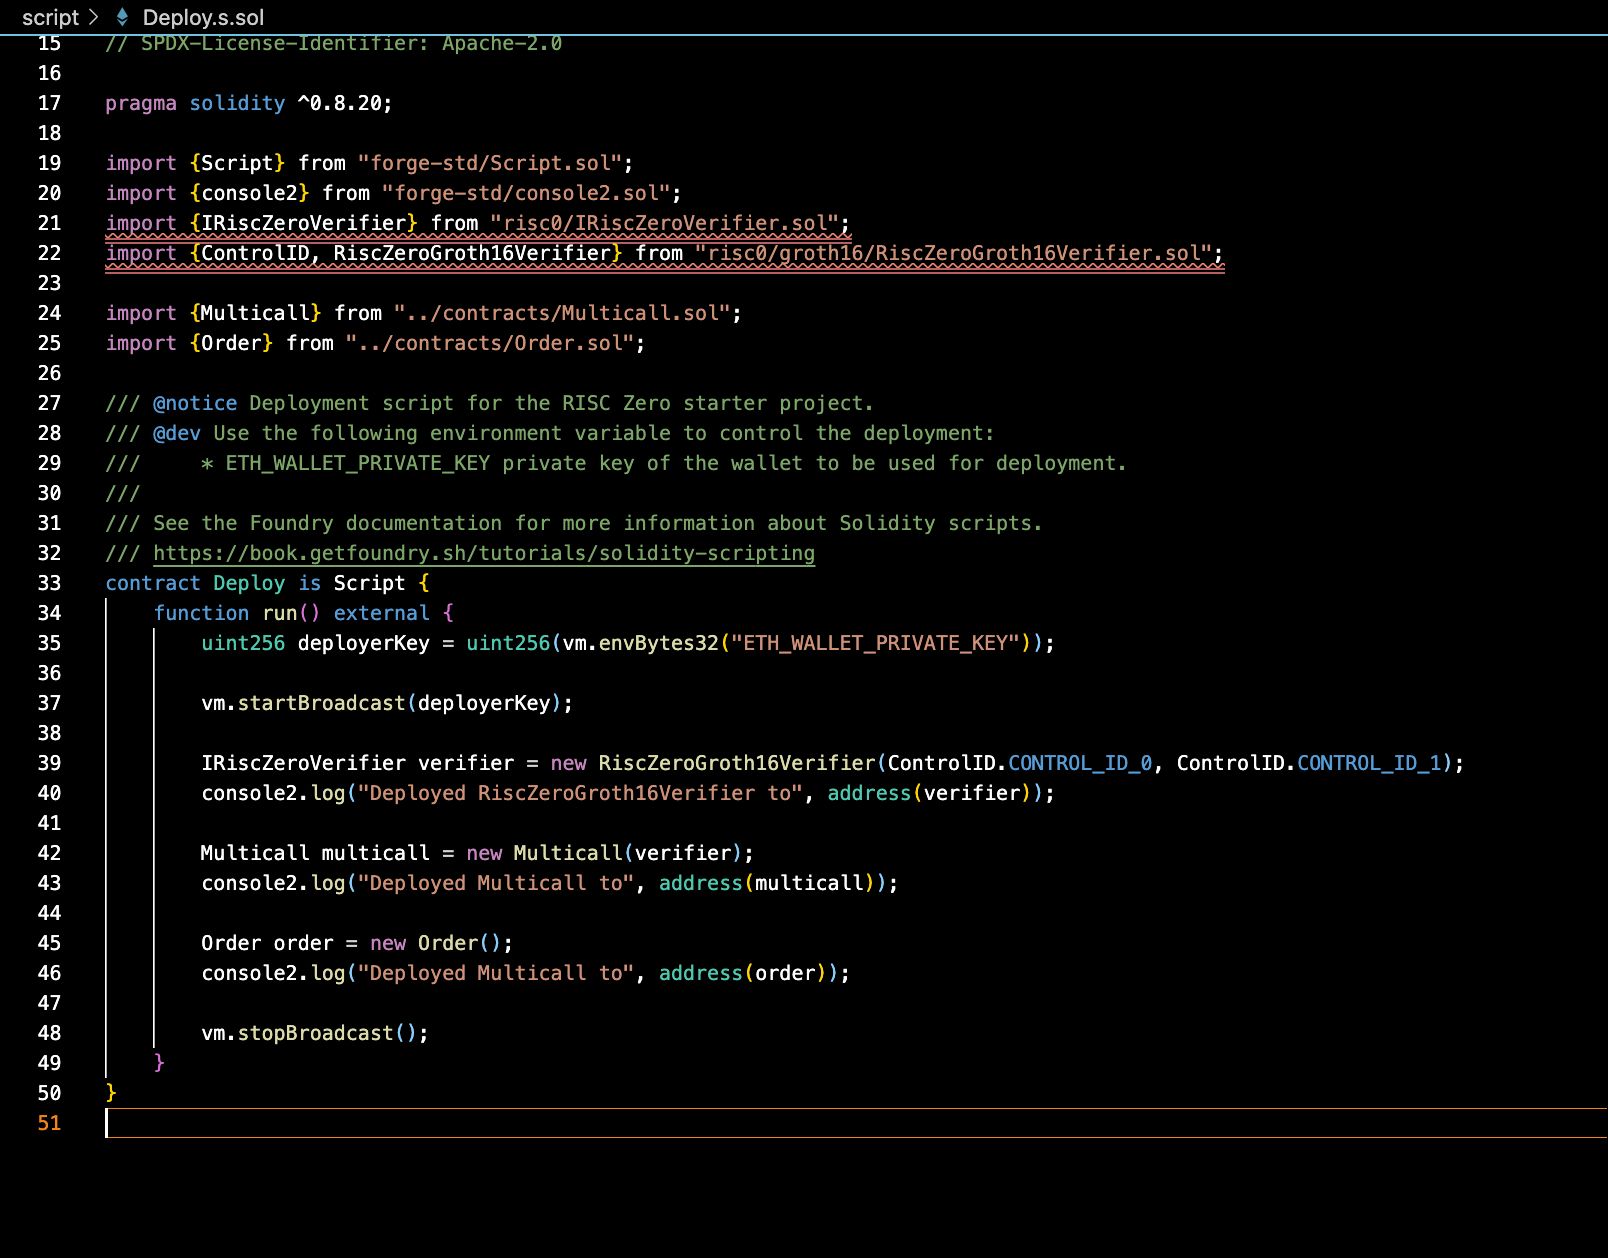Click 'new Order()' on line 45
This screenshot has width=1608, height=1258.
pyautogui.click(x=436, y=943)
